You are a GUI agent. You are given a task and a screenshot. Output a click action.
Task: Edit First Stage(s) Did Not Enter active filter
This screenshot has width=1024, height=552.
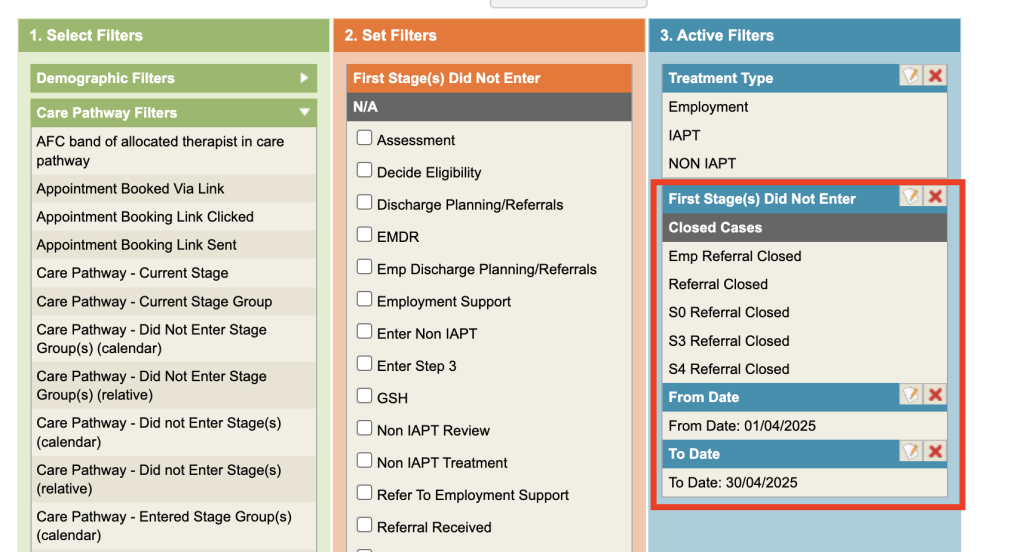pos(910,197)
